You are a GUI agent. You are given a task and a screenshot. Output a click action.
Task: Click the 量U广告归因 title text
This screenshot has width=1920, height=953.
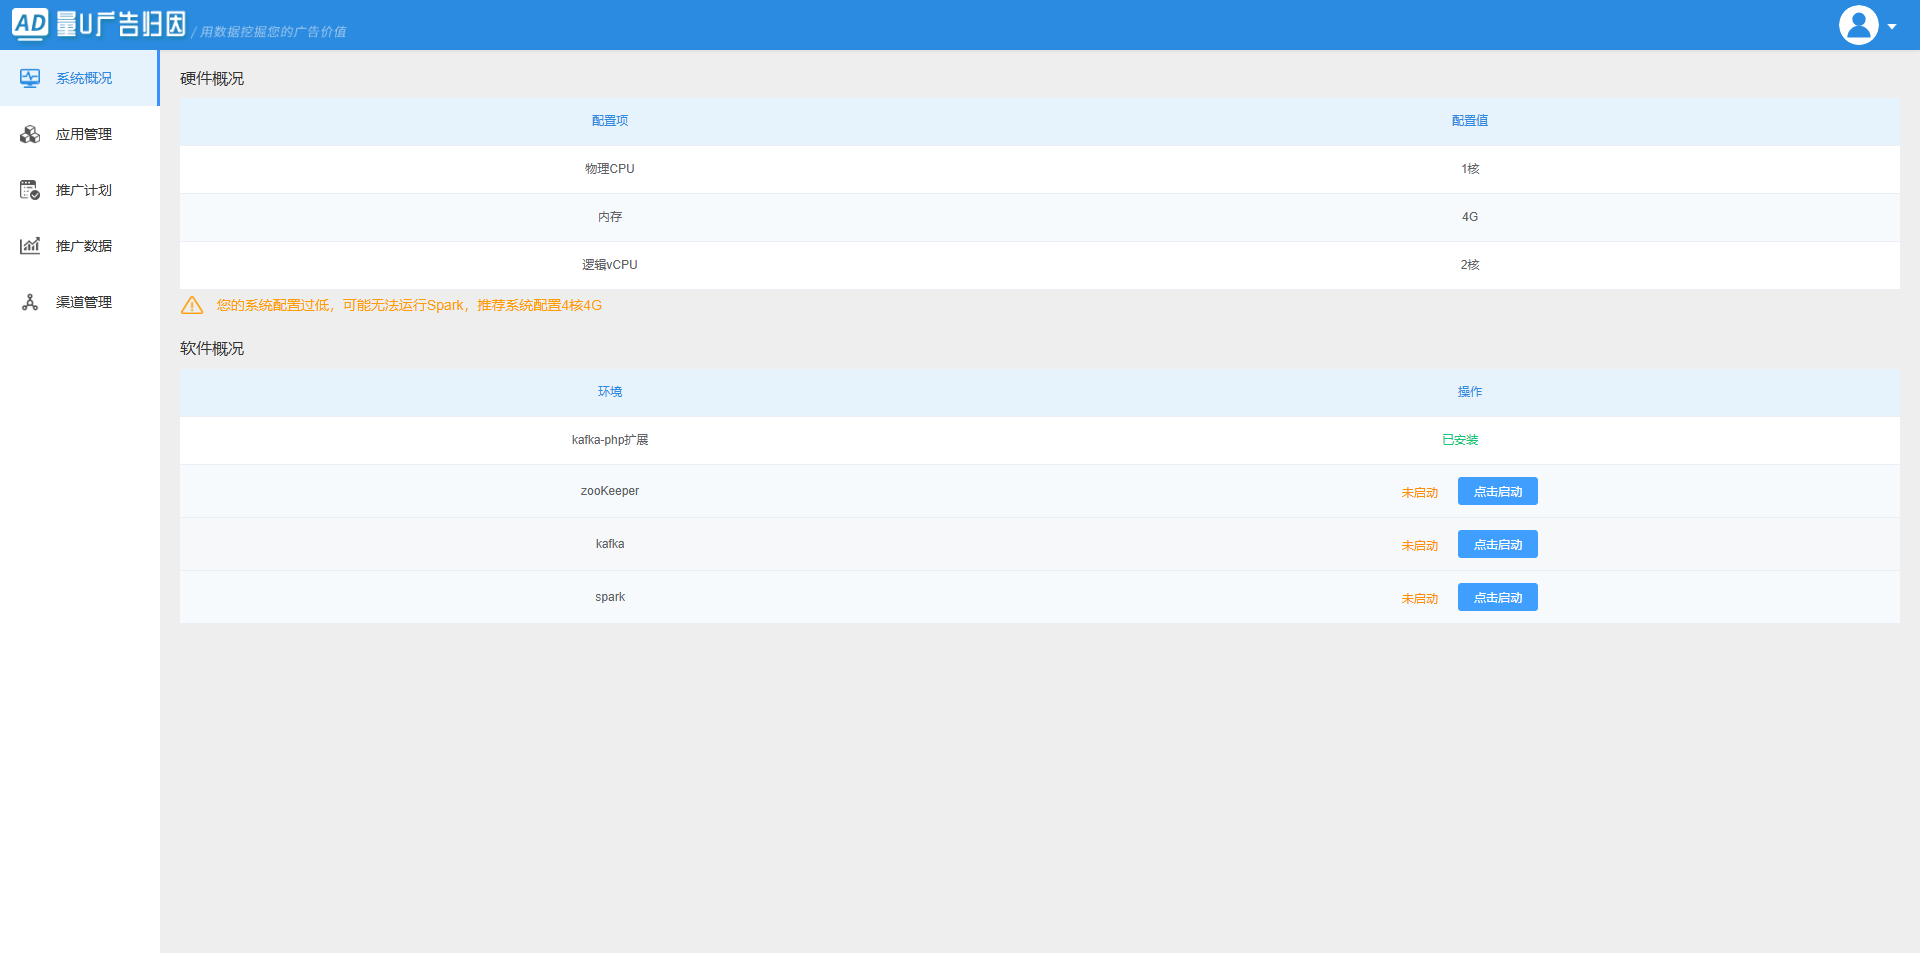121,24
